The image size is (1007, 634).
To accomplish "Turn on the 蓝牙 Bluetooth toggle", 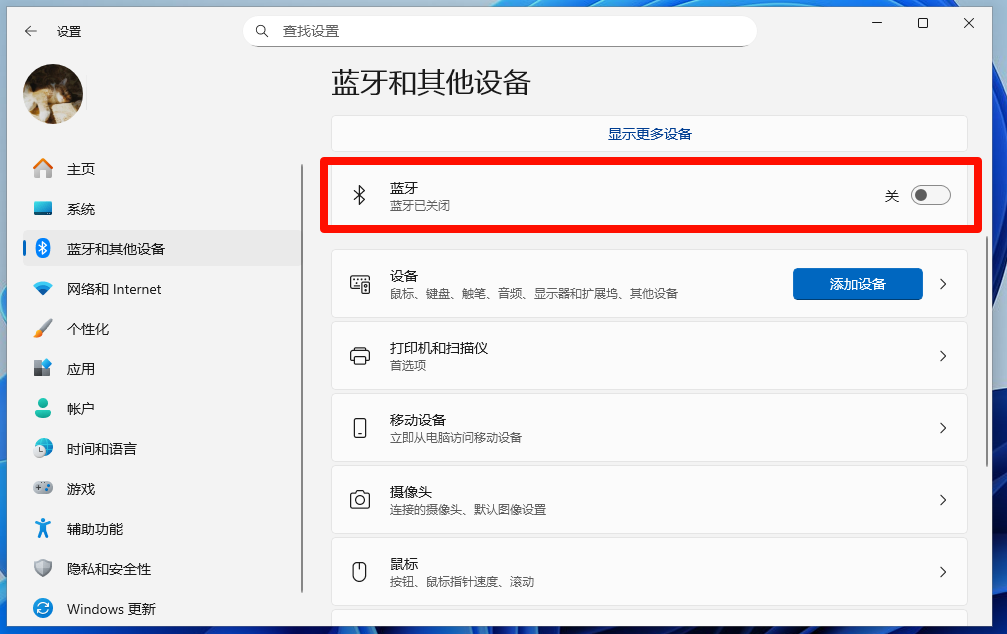I will [931, 195].
